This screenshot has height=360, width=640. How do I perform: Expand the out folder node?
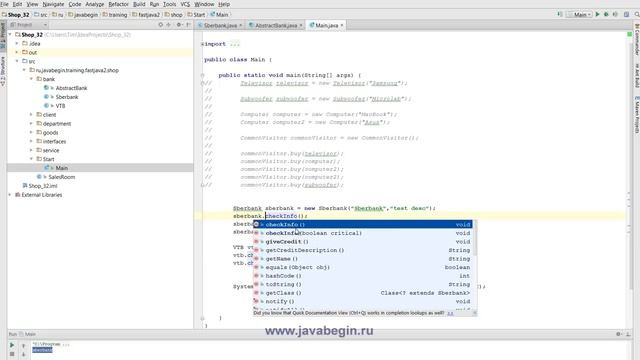[17, 52]
